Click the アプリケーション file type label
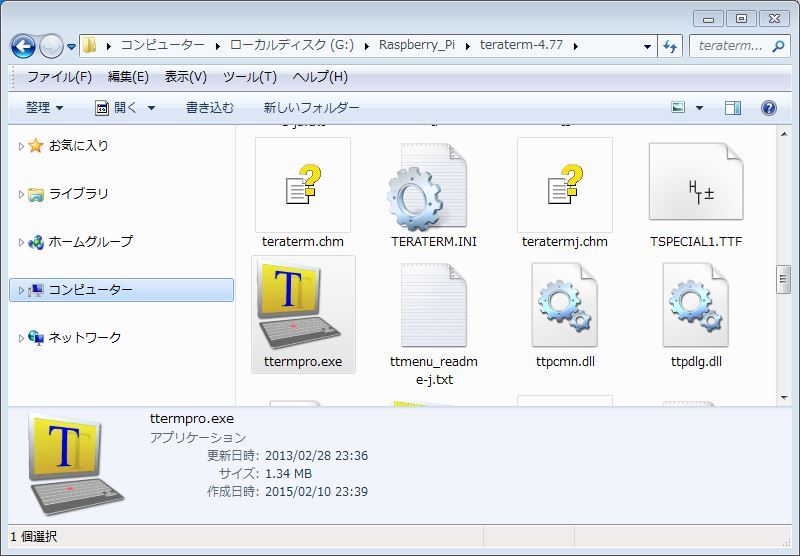Screen dimensions: 800x556 point(198,438)
